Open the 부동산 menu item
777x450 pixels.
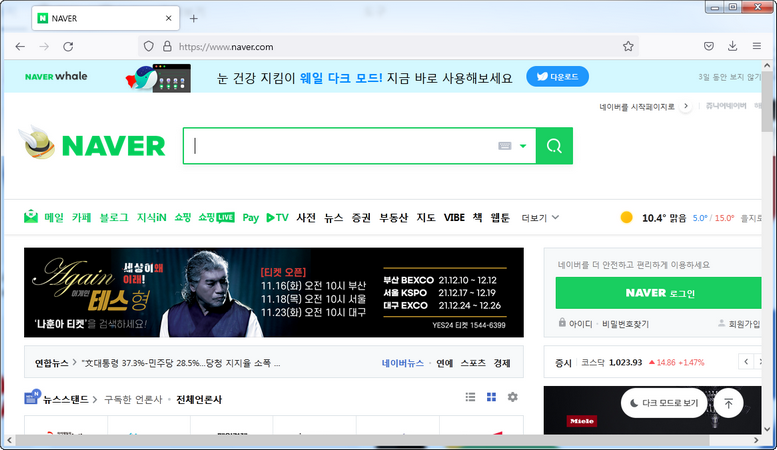pyautogui.click(x=393, y=218)
